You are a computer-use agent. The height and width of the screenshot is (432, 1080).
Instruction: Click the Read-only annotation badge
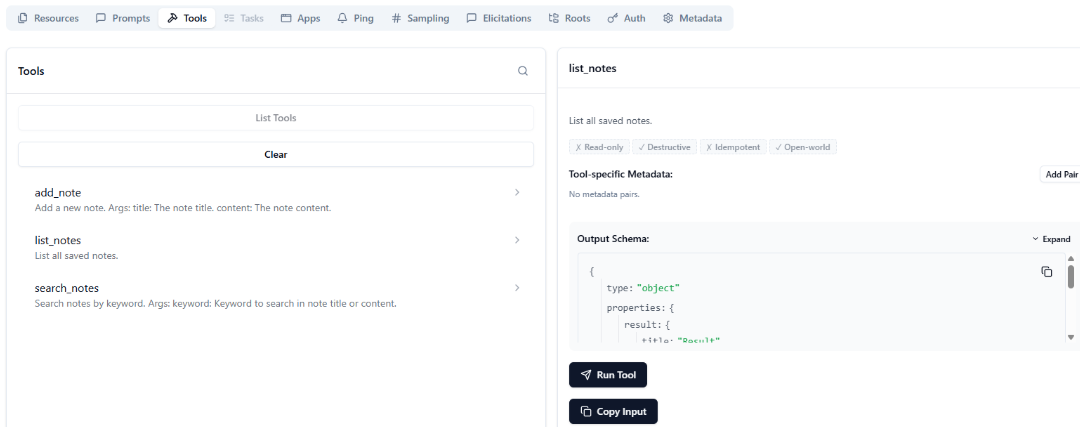(x=599, y=147)
